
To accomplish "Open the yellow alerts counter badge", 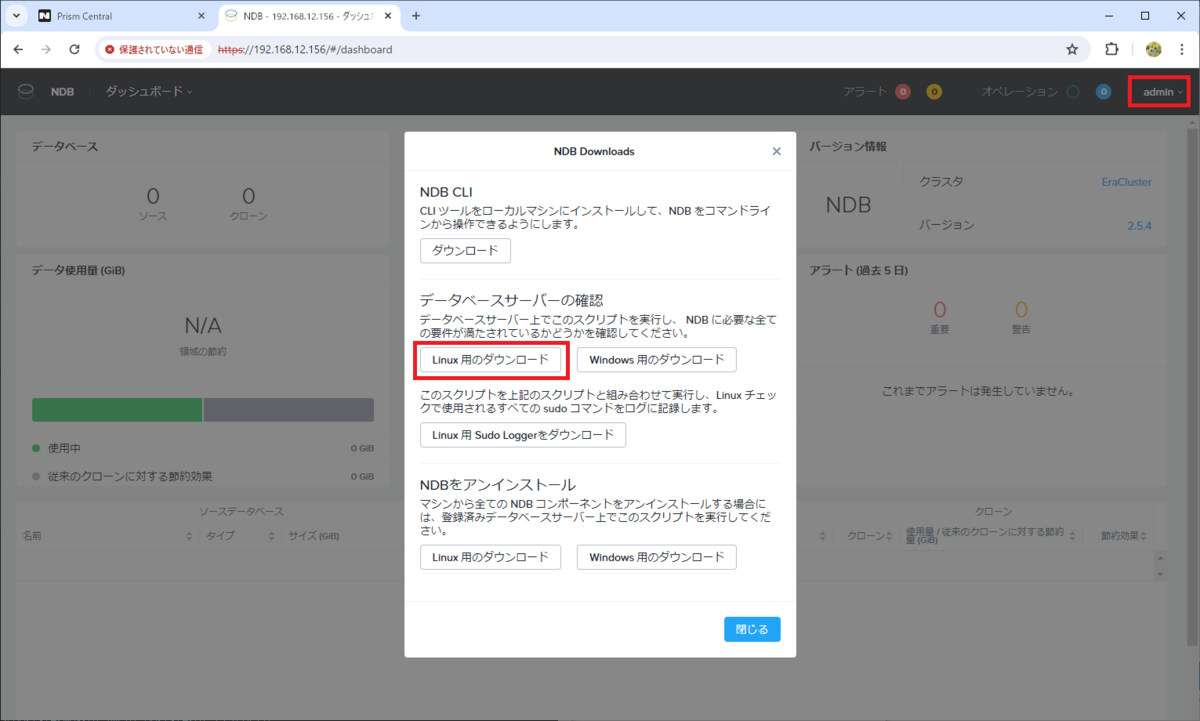I will tap(934, 91).
